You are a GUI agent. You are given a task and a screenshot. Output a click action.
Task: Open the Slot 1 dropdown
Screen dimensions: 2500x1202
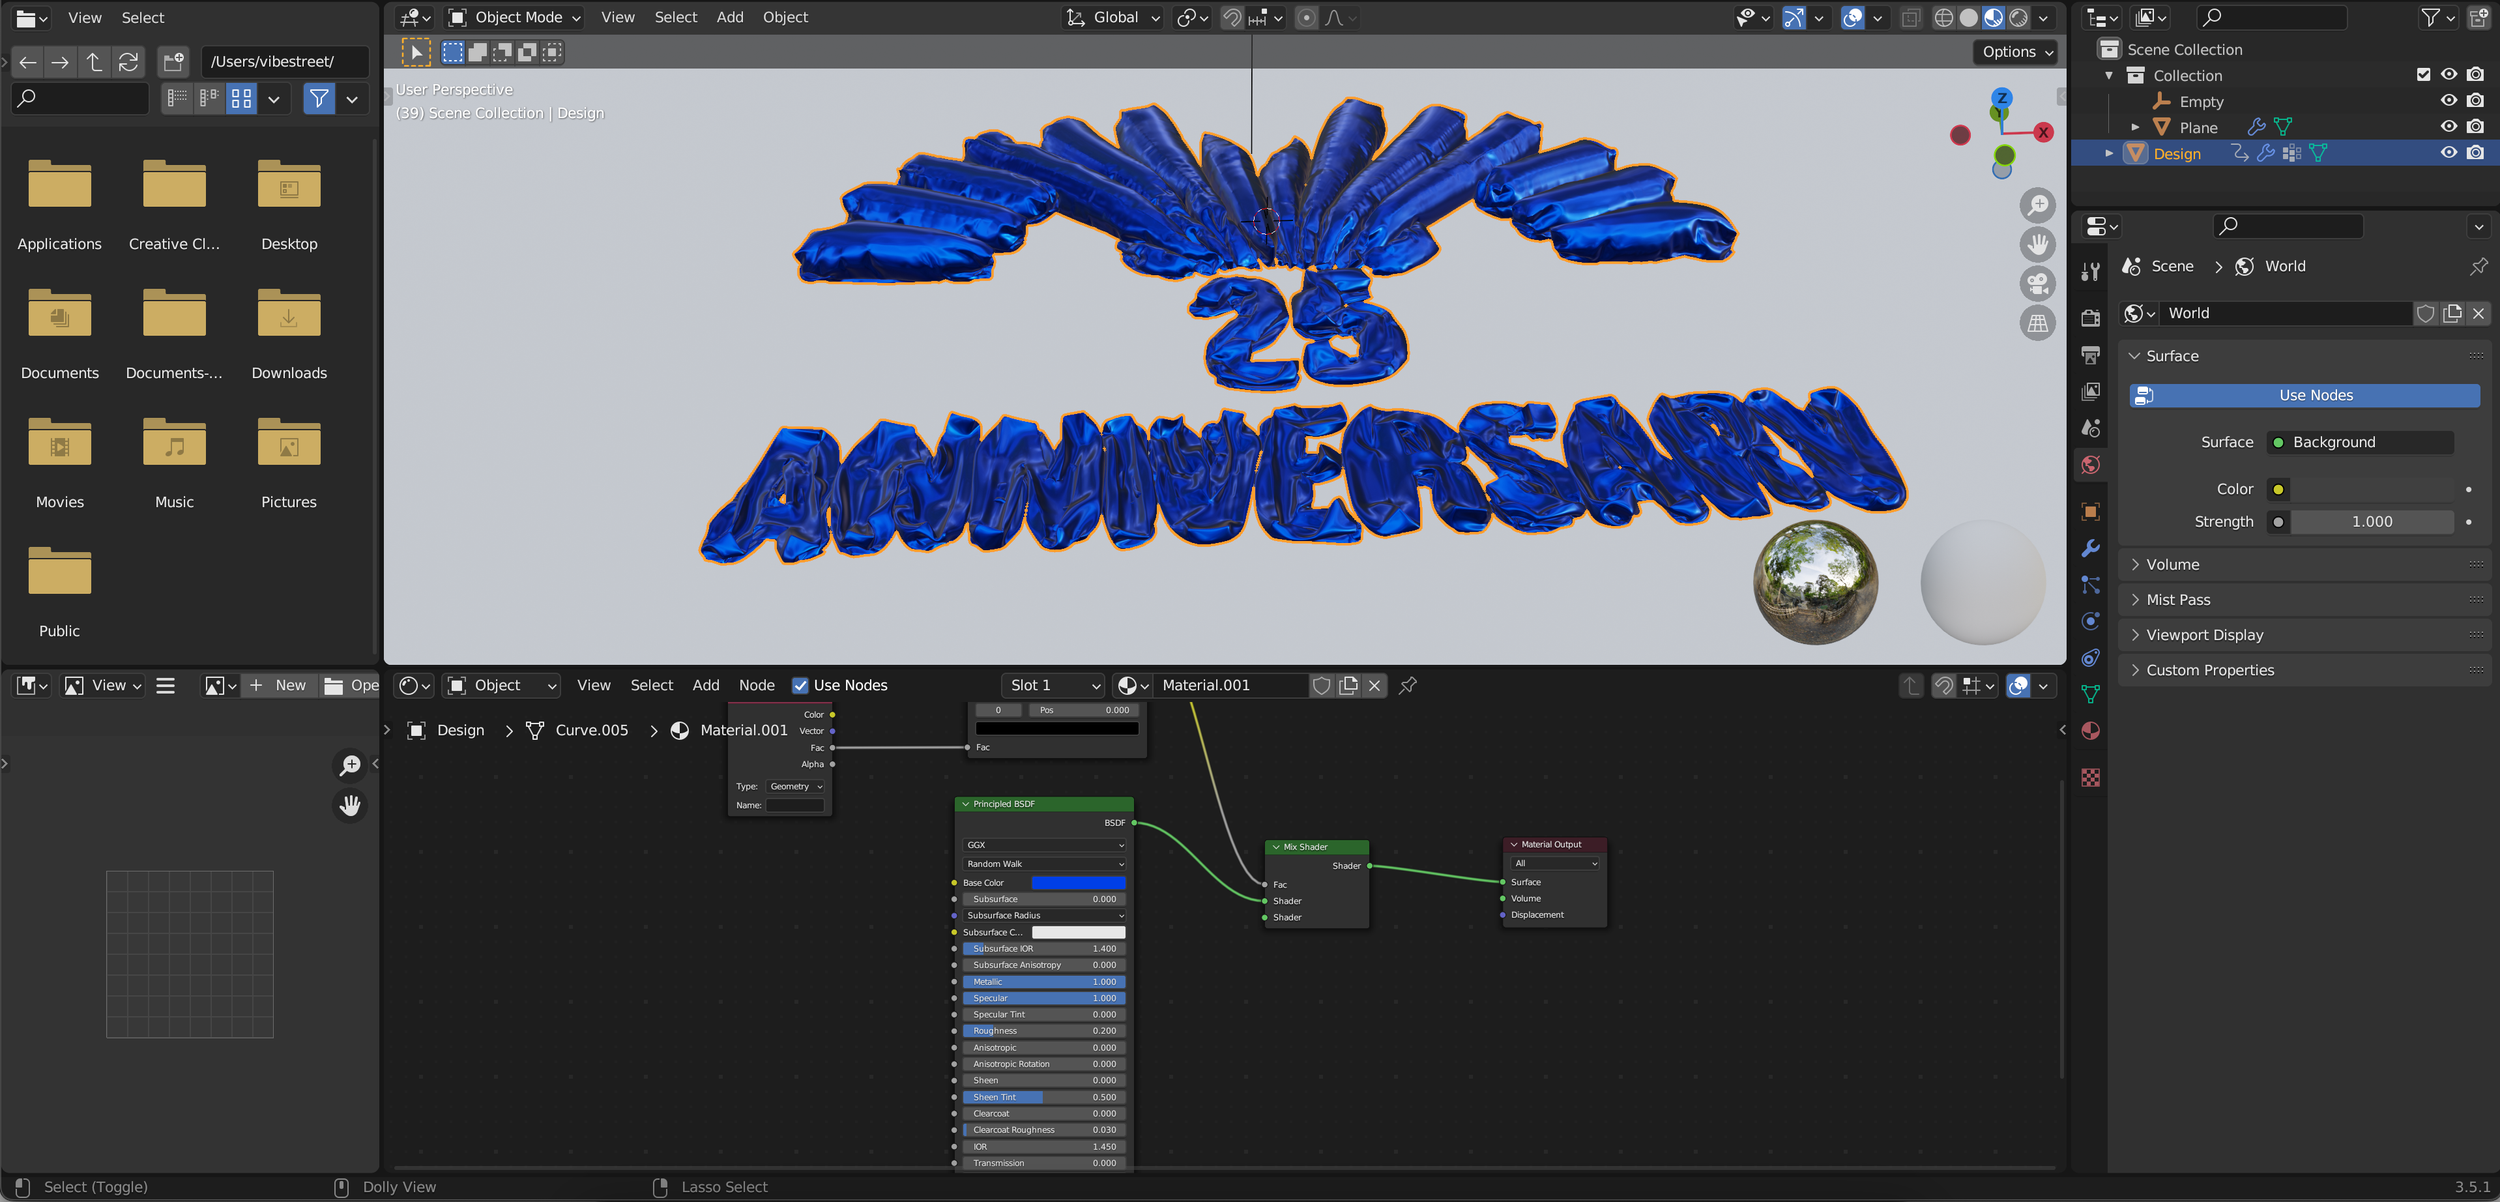1054,685
